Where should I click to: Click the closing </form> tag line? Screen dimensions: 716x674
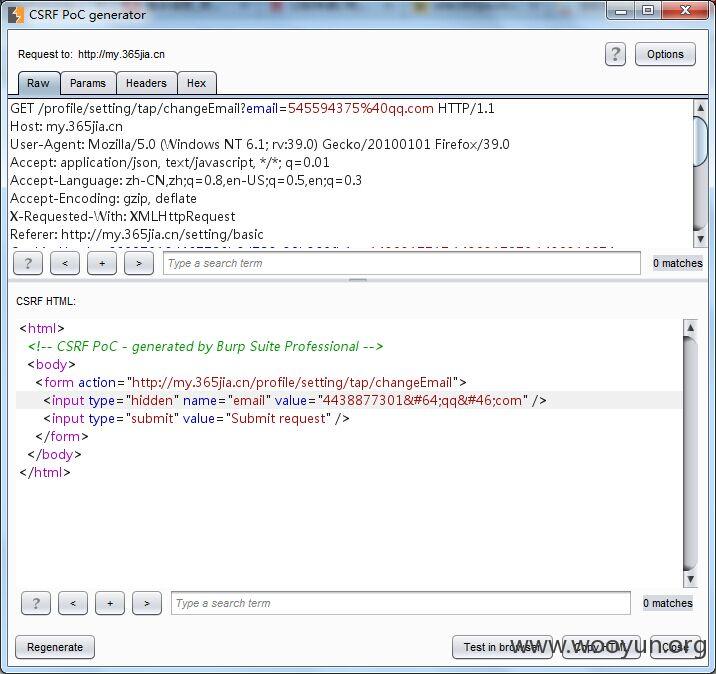tap(62, 437)
